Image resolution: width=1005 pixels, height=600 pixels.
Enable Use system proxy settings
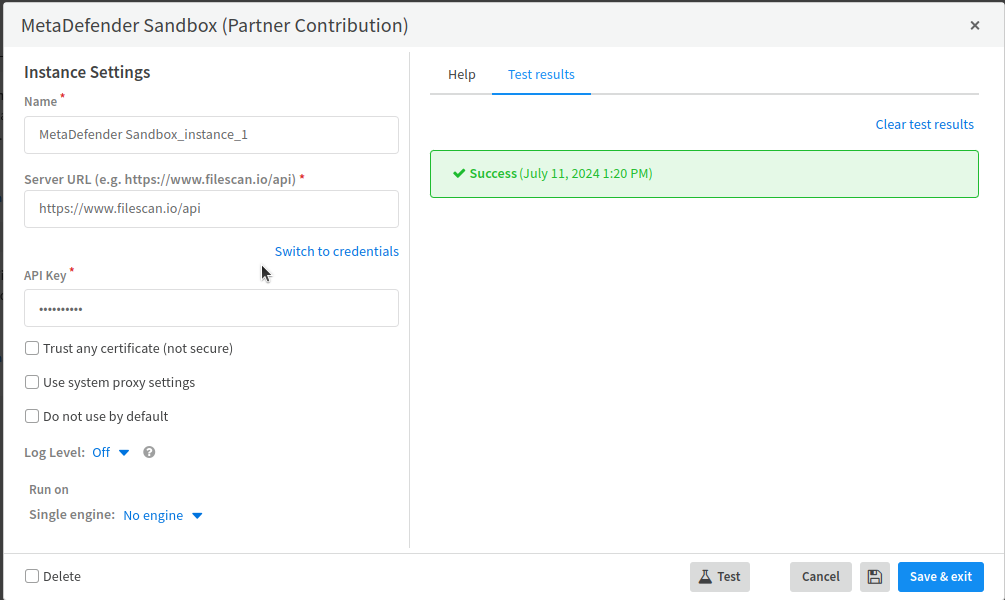(x=32, y=382)
